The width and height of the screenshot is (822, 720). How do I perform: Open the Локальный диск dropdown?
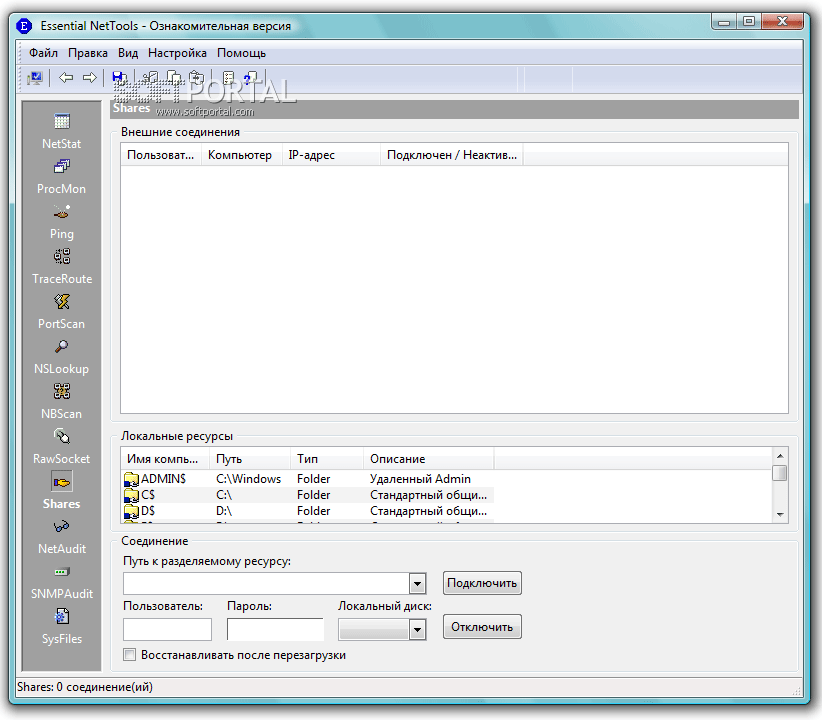[x=417, y=629]
